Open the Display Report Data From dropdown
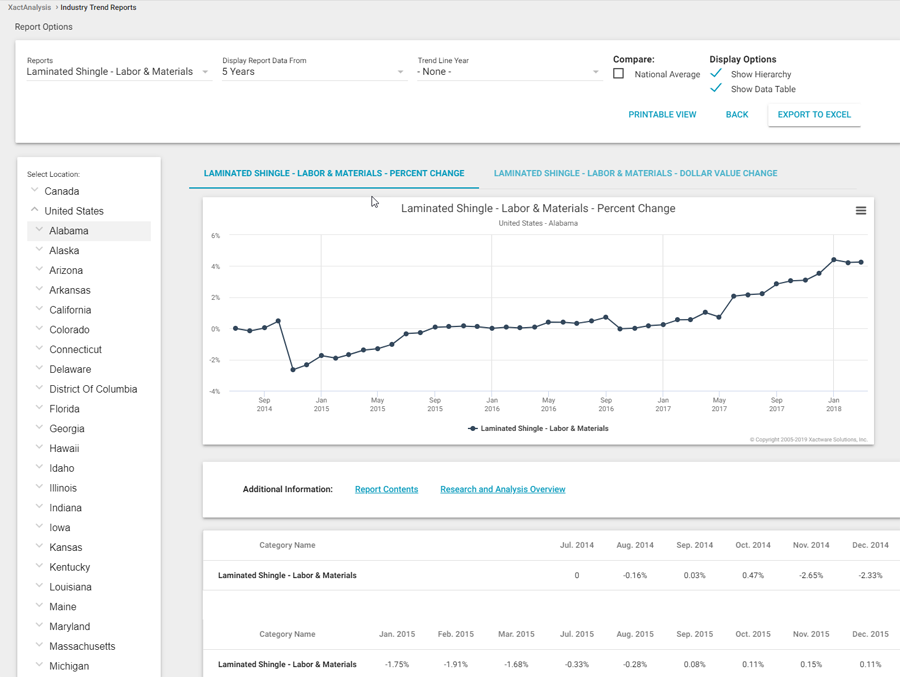 [312, 72]
